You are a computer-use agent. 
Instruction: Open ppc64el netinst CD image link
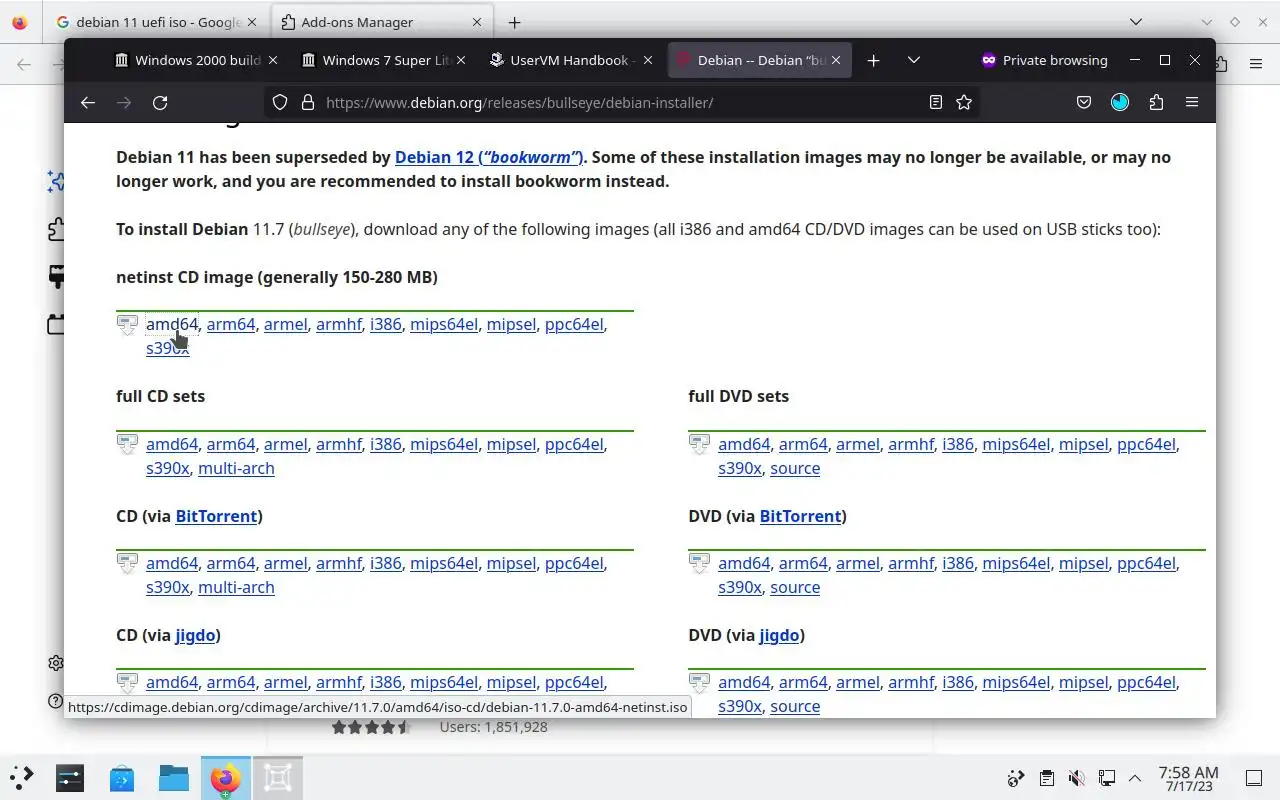(574, 324)
